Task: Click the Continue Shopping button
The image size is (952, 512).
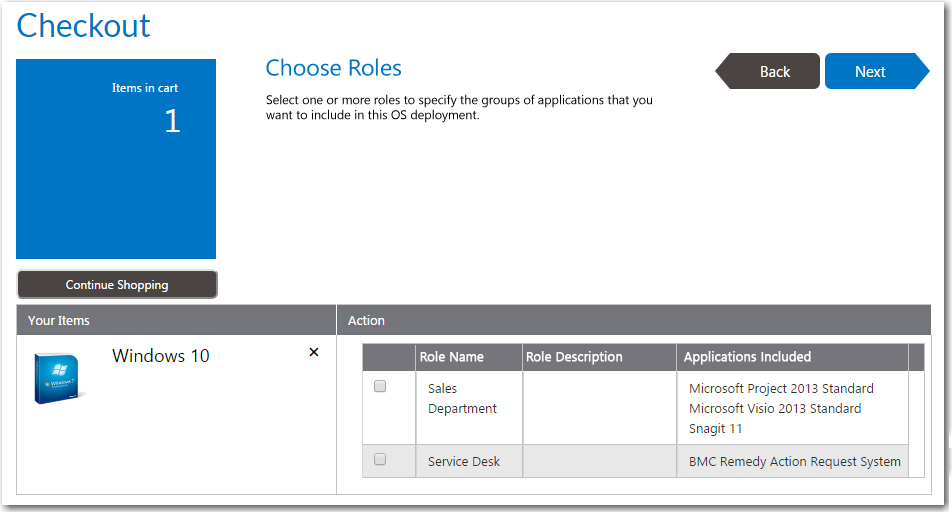Action: coord(117,285)
